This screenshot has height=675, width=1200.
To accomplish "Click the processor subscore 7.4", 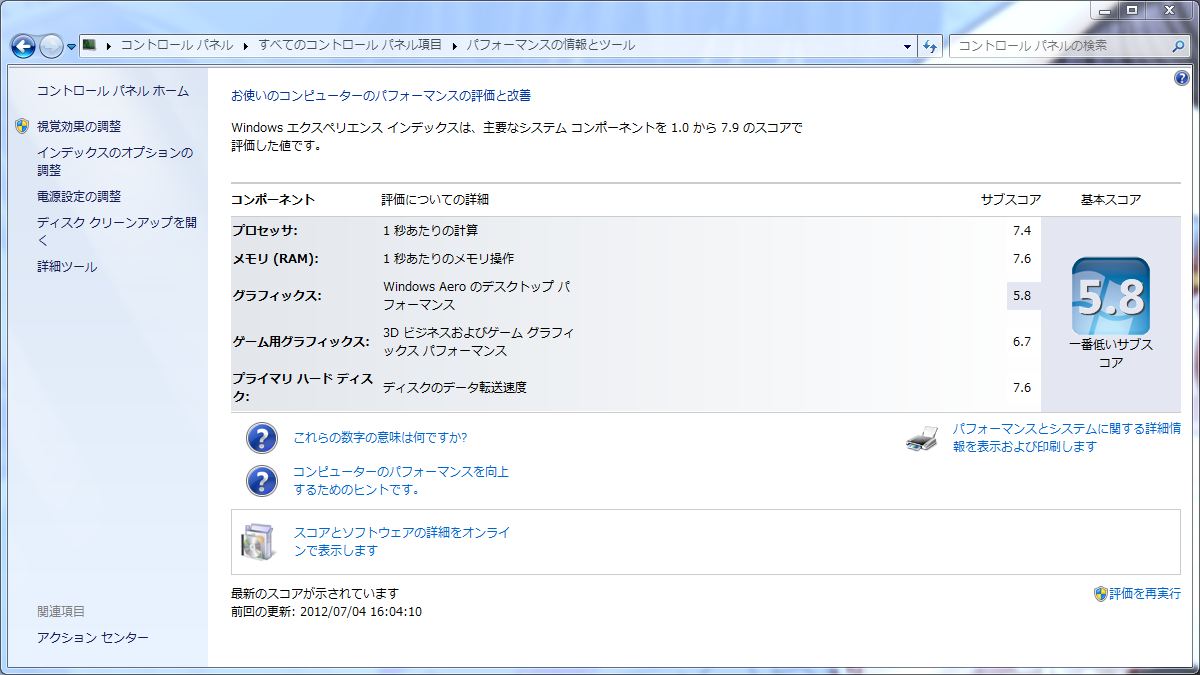I will tap(1021, 231).
